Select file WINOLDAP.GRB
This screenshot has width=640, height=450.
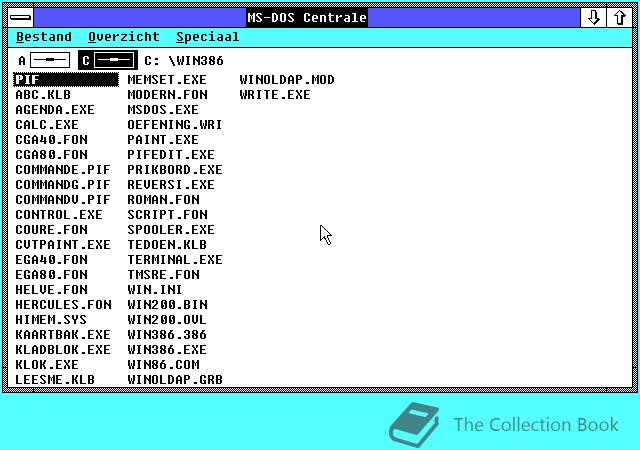(x=175, y=380)
